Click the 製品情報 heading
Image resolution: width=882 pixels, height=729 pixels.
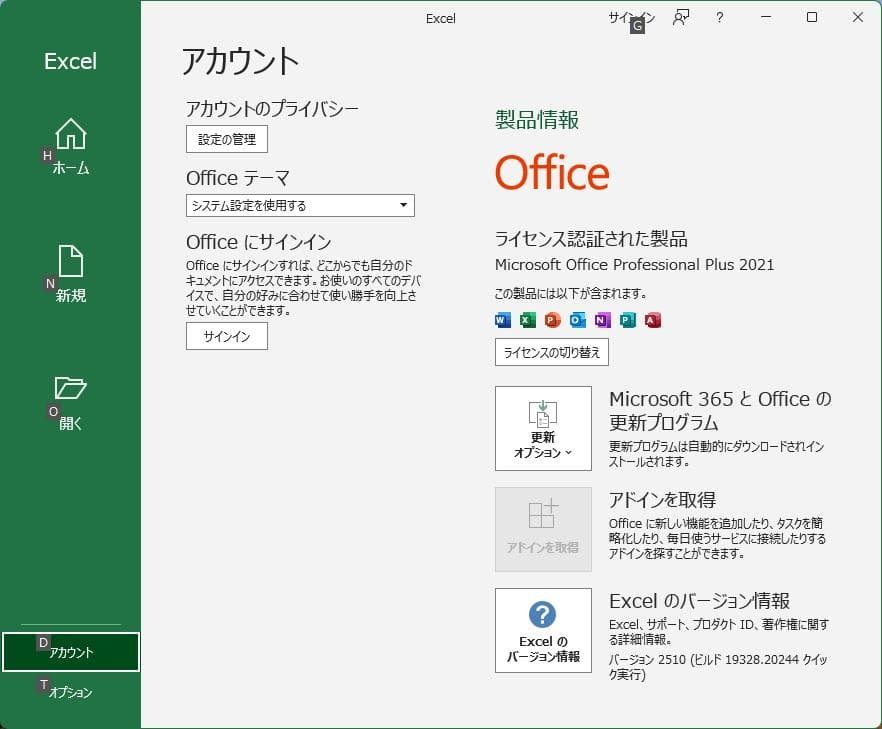[x=537, y=120]
